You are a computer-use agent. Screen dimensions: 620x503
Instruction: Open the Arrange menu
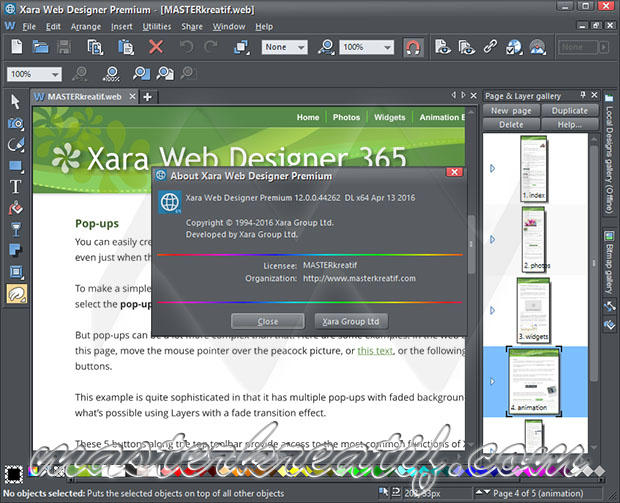click(x=86, y=26)
